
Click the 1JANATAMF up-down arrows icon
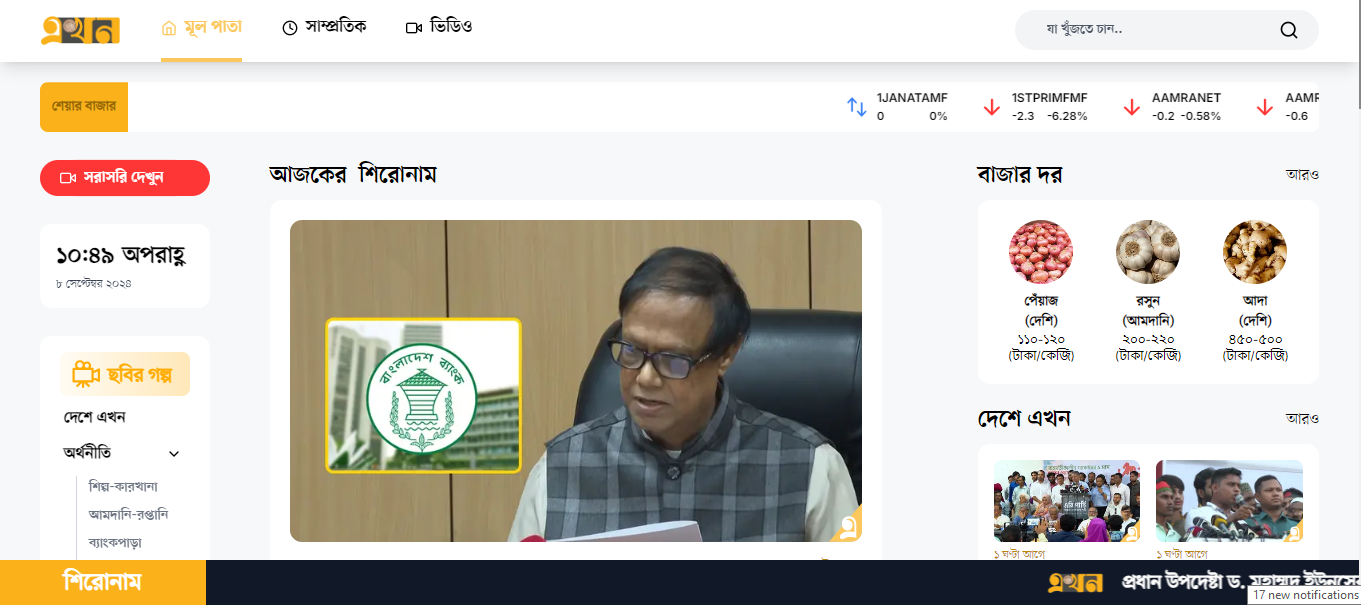pos(857,107)
